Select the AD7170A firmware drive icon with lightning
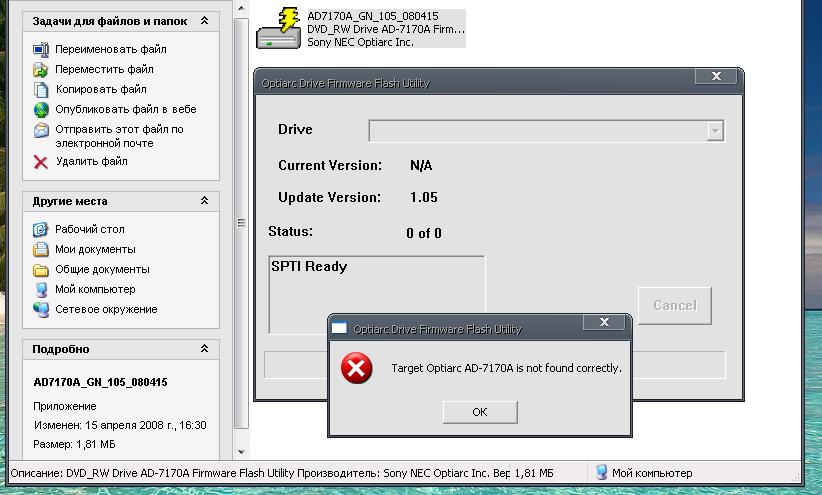822x495 pixels. click(x=277, y=29)
